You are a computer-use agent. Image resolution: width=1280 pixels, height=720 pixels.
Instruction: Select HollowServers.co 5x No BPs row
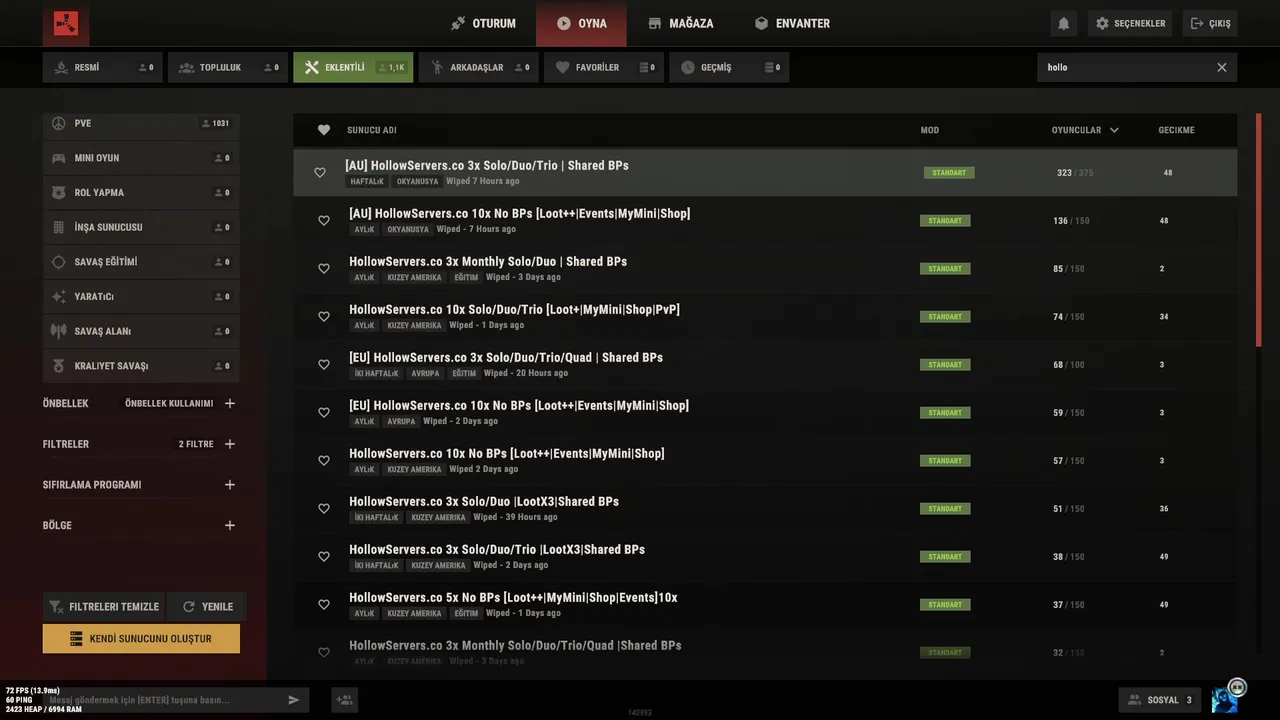pos(765,605)
